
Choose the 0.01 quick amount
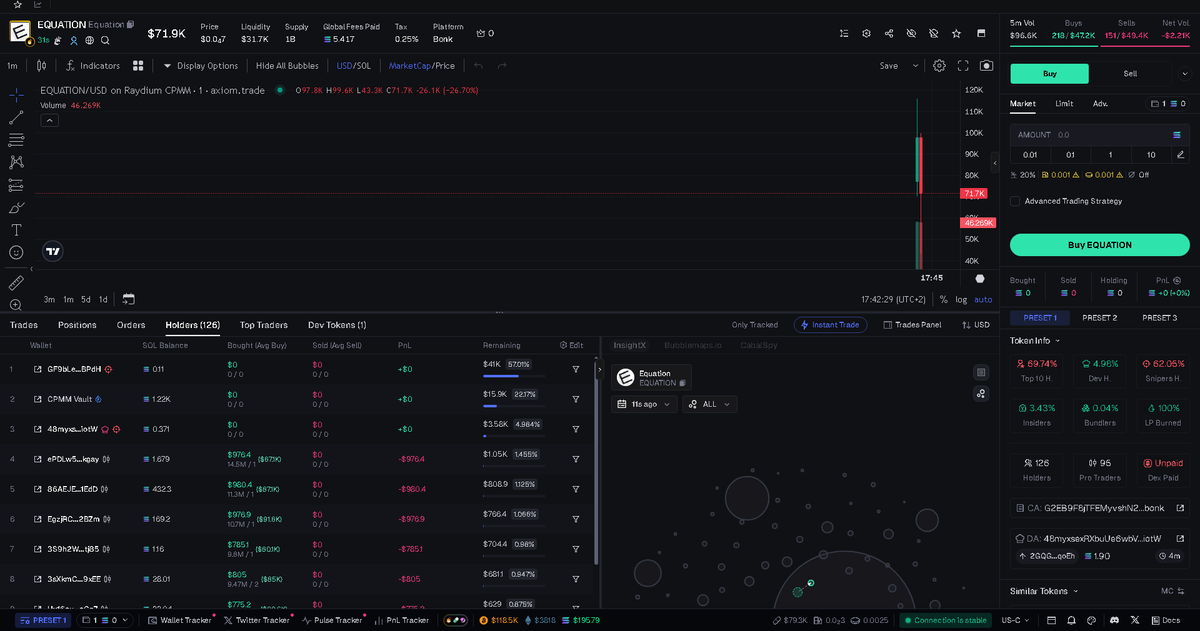point(1030,155)
